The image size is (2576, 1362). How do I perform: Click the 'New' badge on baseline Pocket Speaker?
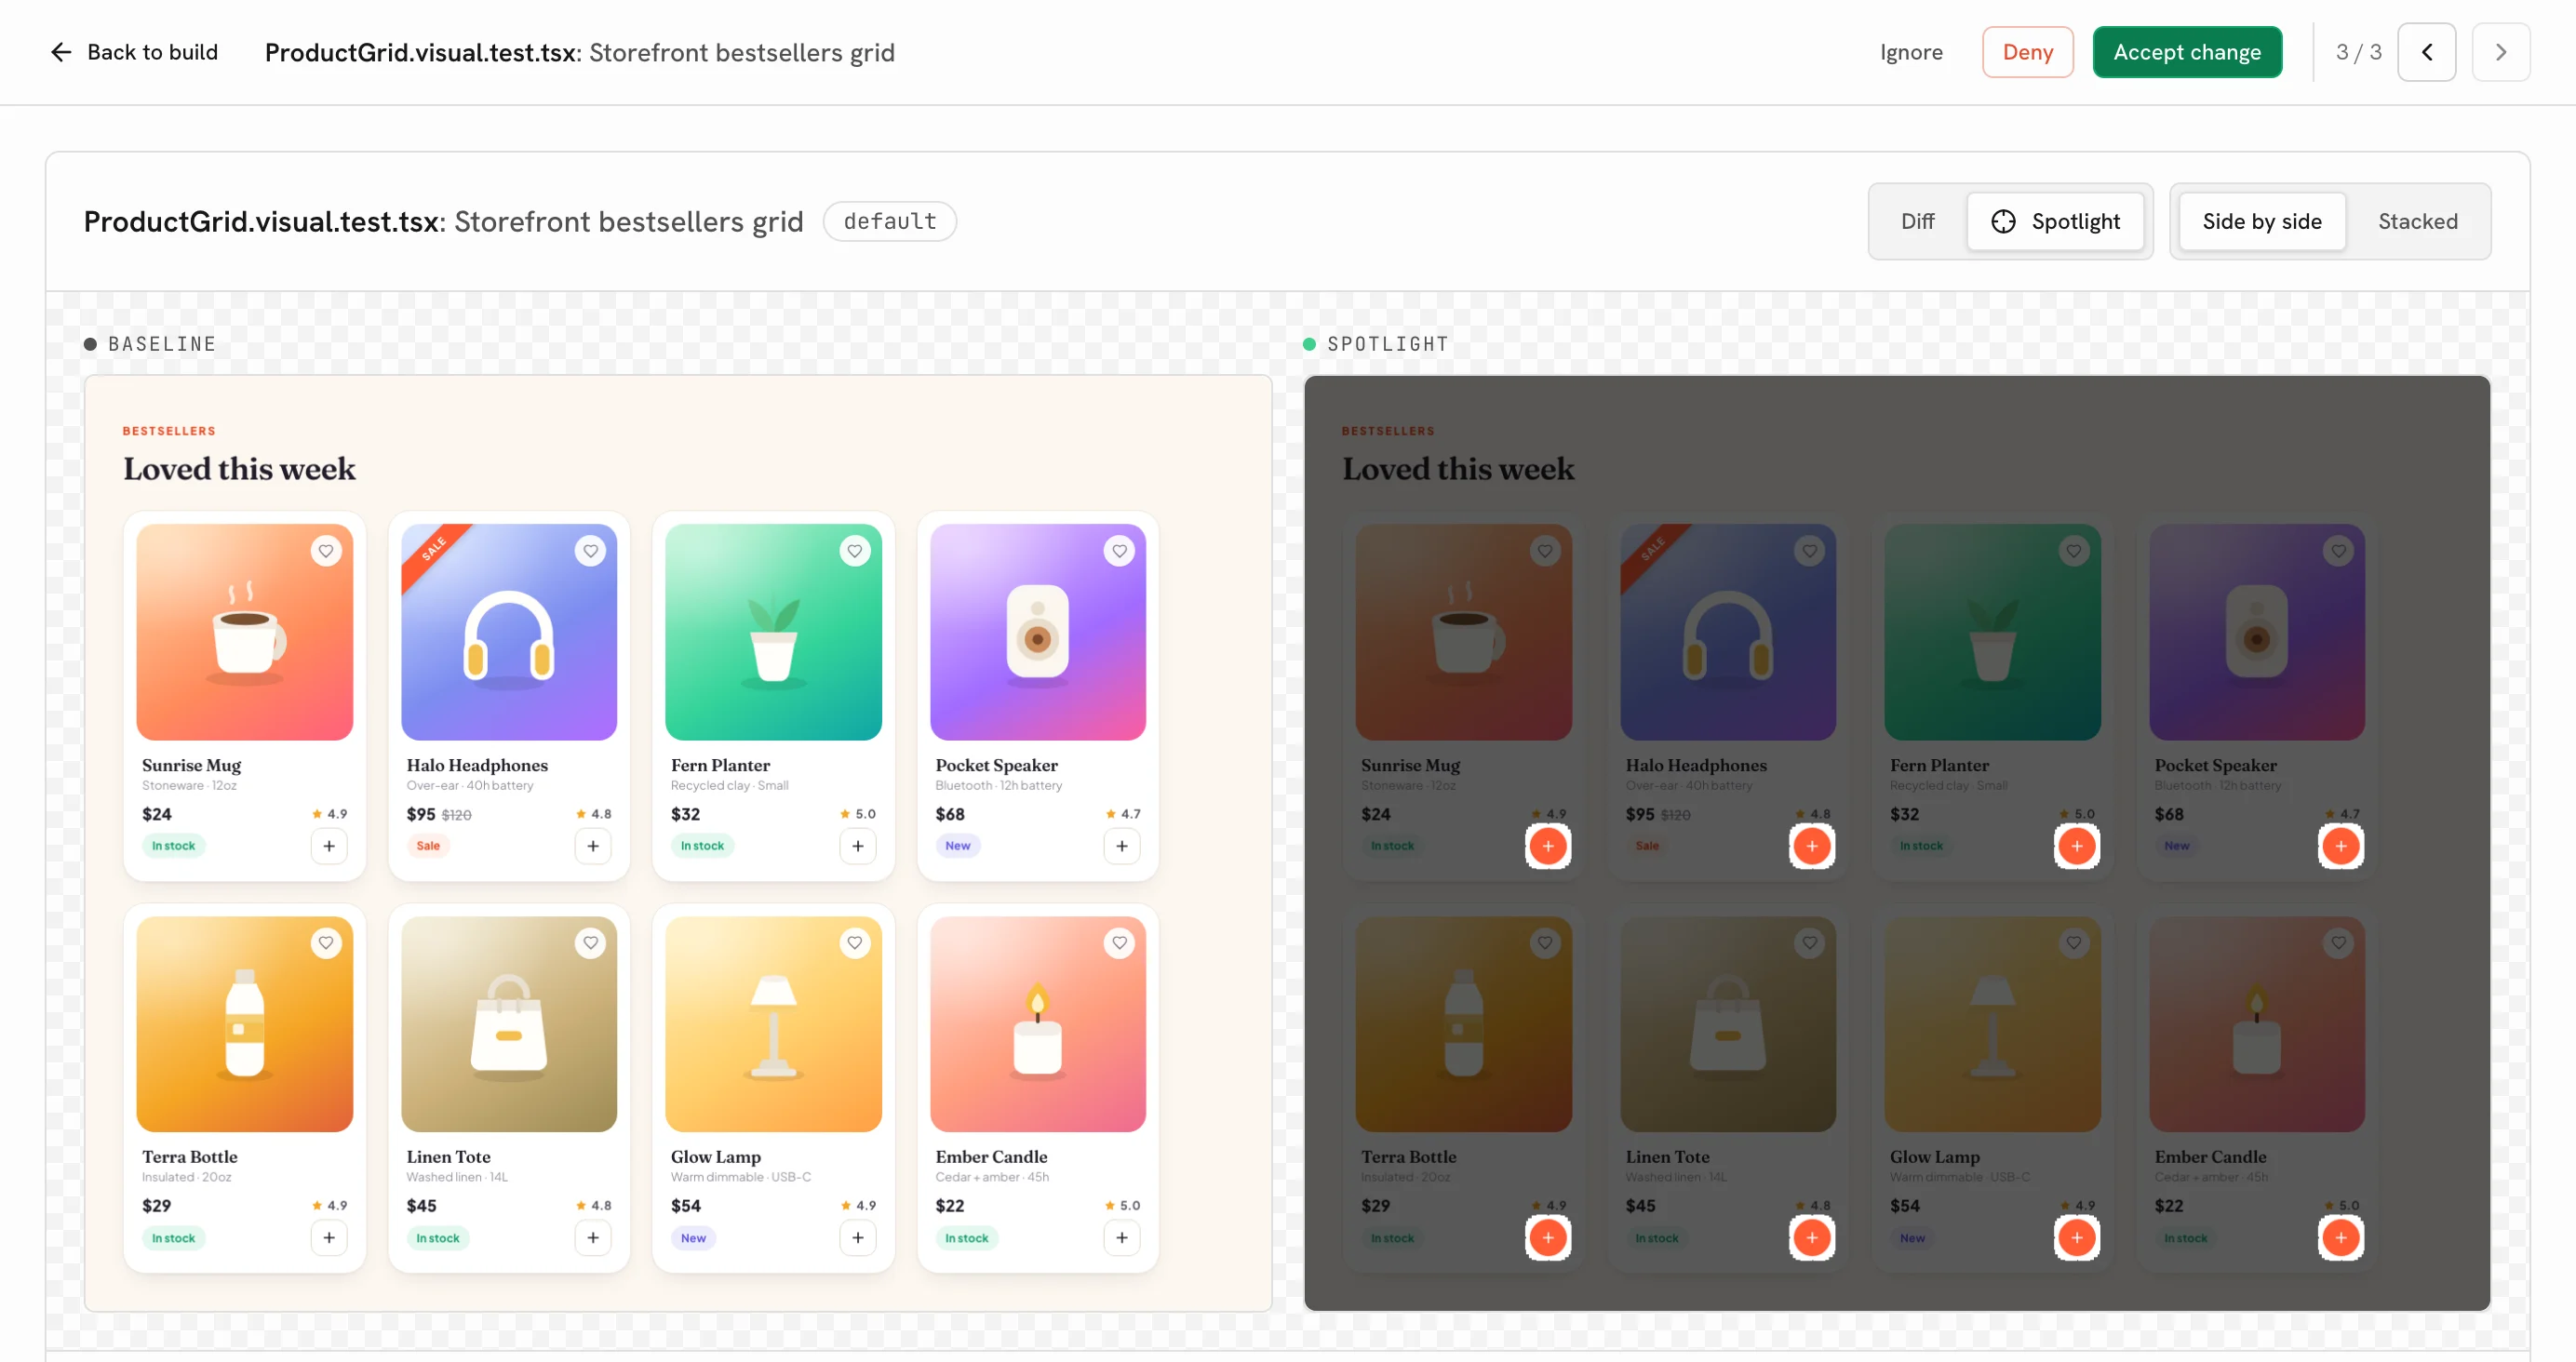(958, 846)
